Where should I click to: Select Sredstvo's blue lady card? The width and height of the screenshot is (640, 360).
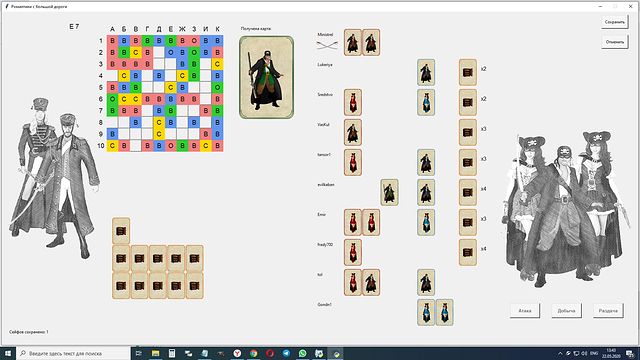tap(426, 102)
